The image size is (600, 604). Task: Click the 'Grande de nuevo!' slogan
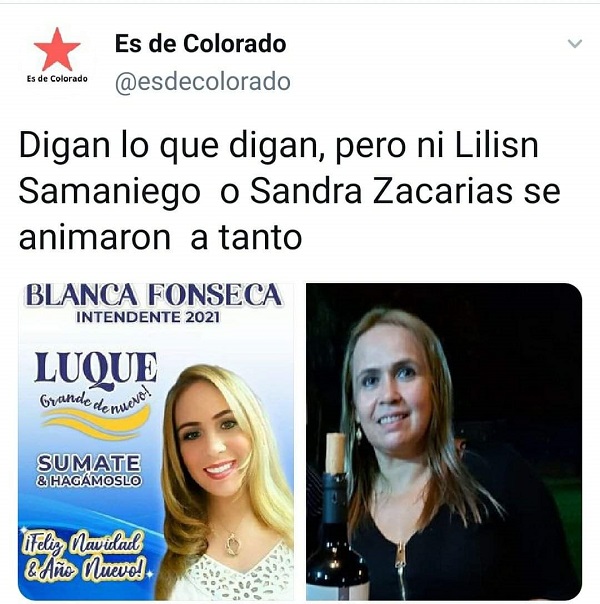(96, 400)
